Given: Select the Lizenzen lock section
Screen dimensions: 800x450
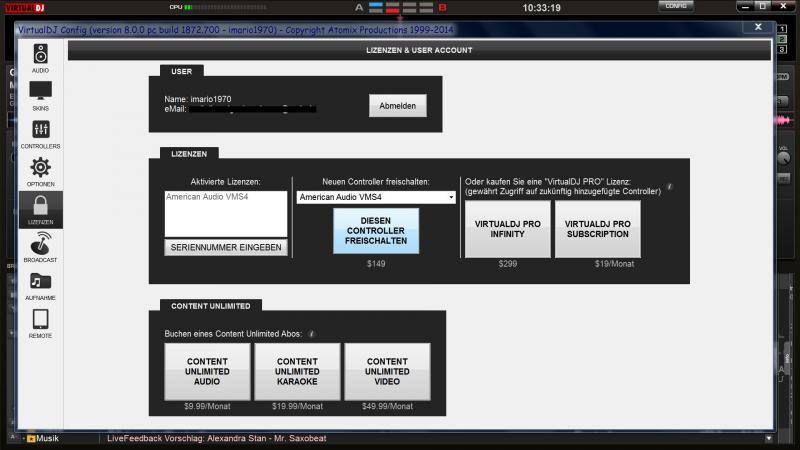Looking at the screenshot, I should click(40, 210).
